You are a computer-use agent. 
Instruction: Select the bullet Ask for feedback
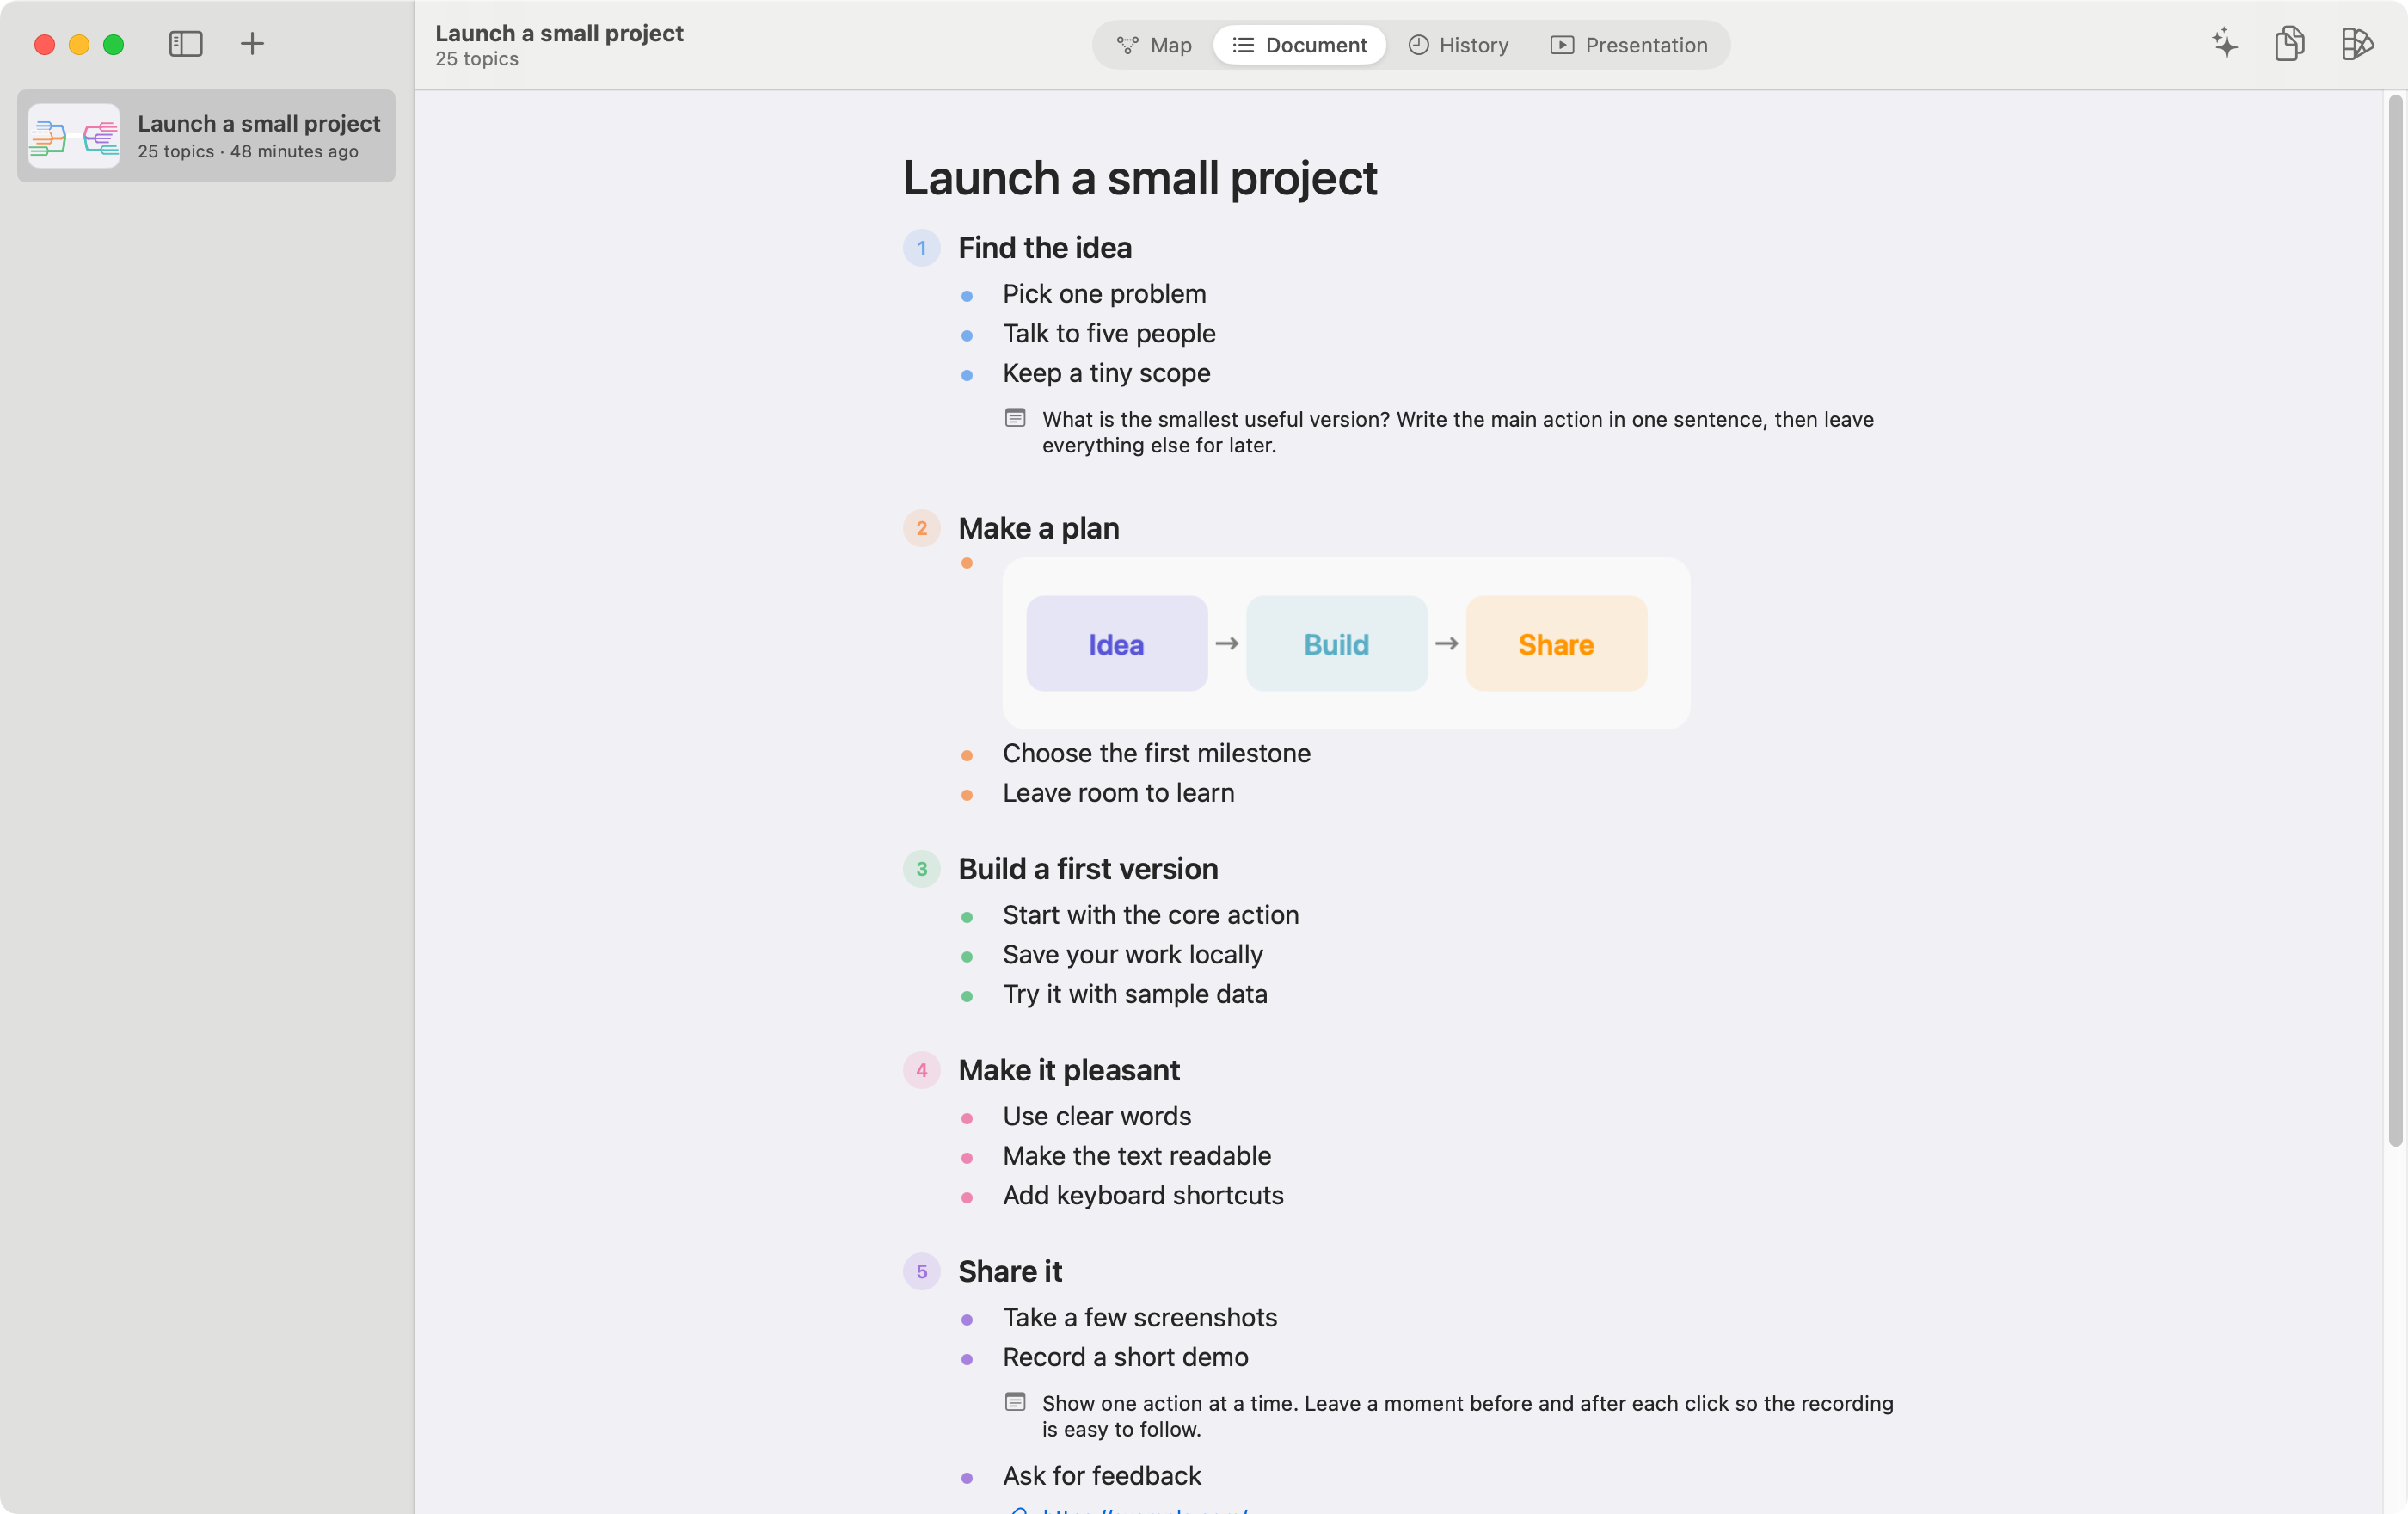(1102, 1476)
